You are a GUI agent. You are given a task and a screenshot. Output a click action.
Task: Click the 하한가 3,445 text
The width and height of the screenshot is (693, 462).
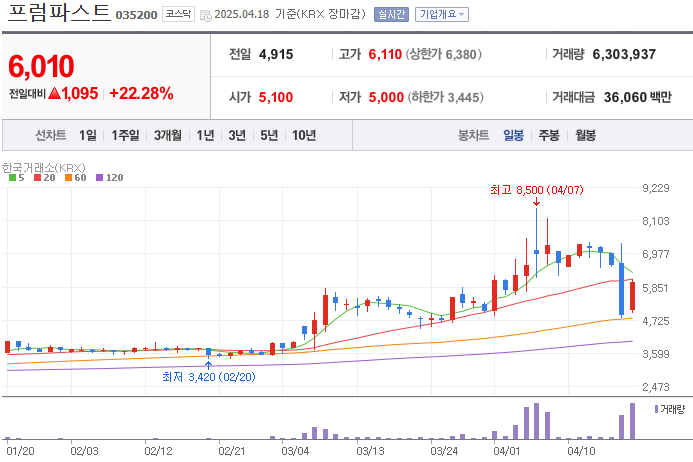click(x=446, y=97)
